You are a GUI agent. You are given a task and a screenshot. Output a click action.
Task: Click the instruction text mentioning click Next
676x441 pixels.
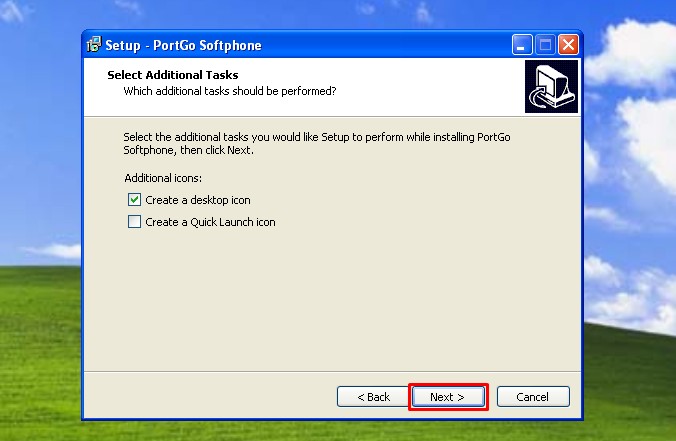(317, 144)
